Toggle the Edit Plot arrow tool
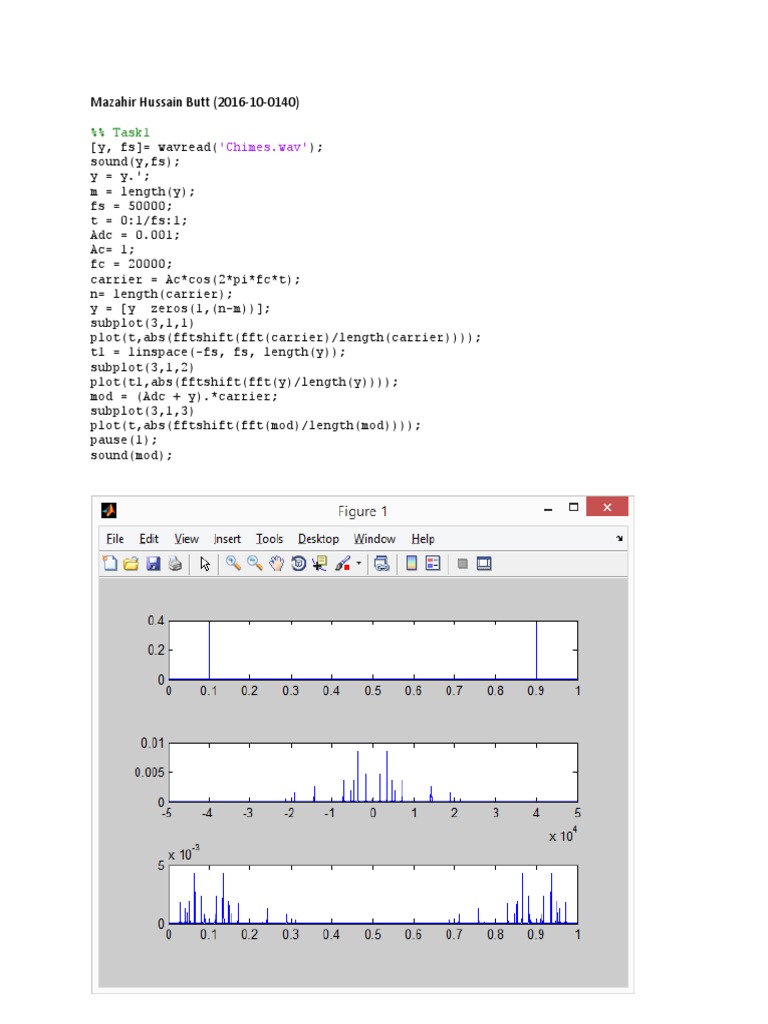The width and height of the screenshot is (768, 1024). (x=205, y=564)
